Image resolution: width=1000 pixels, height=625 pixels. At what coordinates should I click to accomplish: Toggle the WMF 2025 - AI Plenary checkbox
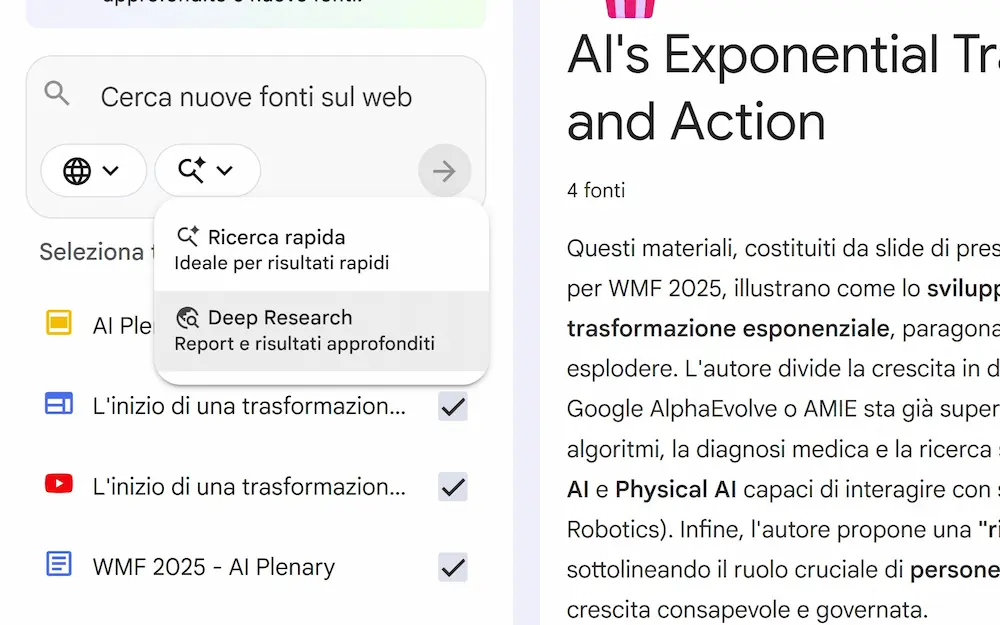pos(453,567)
